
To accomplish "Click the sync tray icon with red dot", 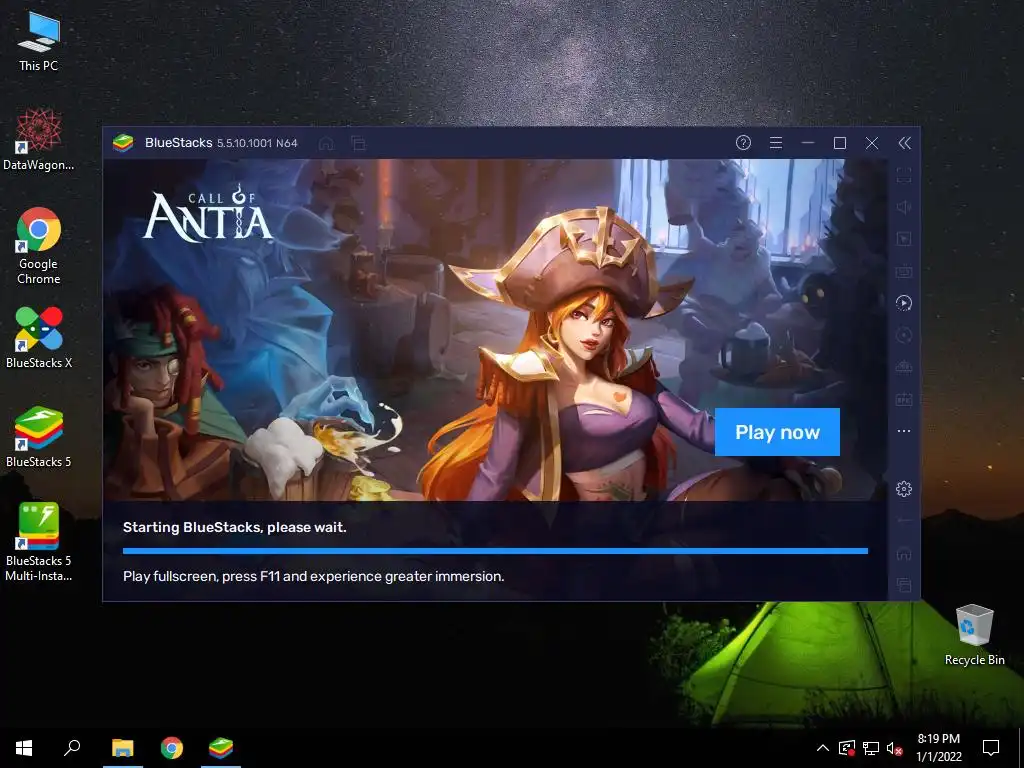I will click(847, 748).
